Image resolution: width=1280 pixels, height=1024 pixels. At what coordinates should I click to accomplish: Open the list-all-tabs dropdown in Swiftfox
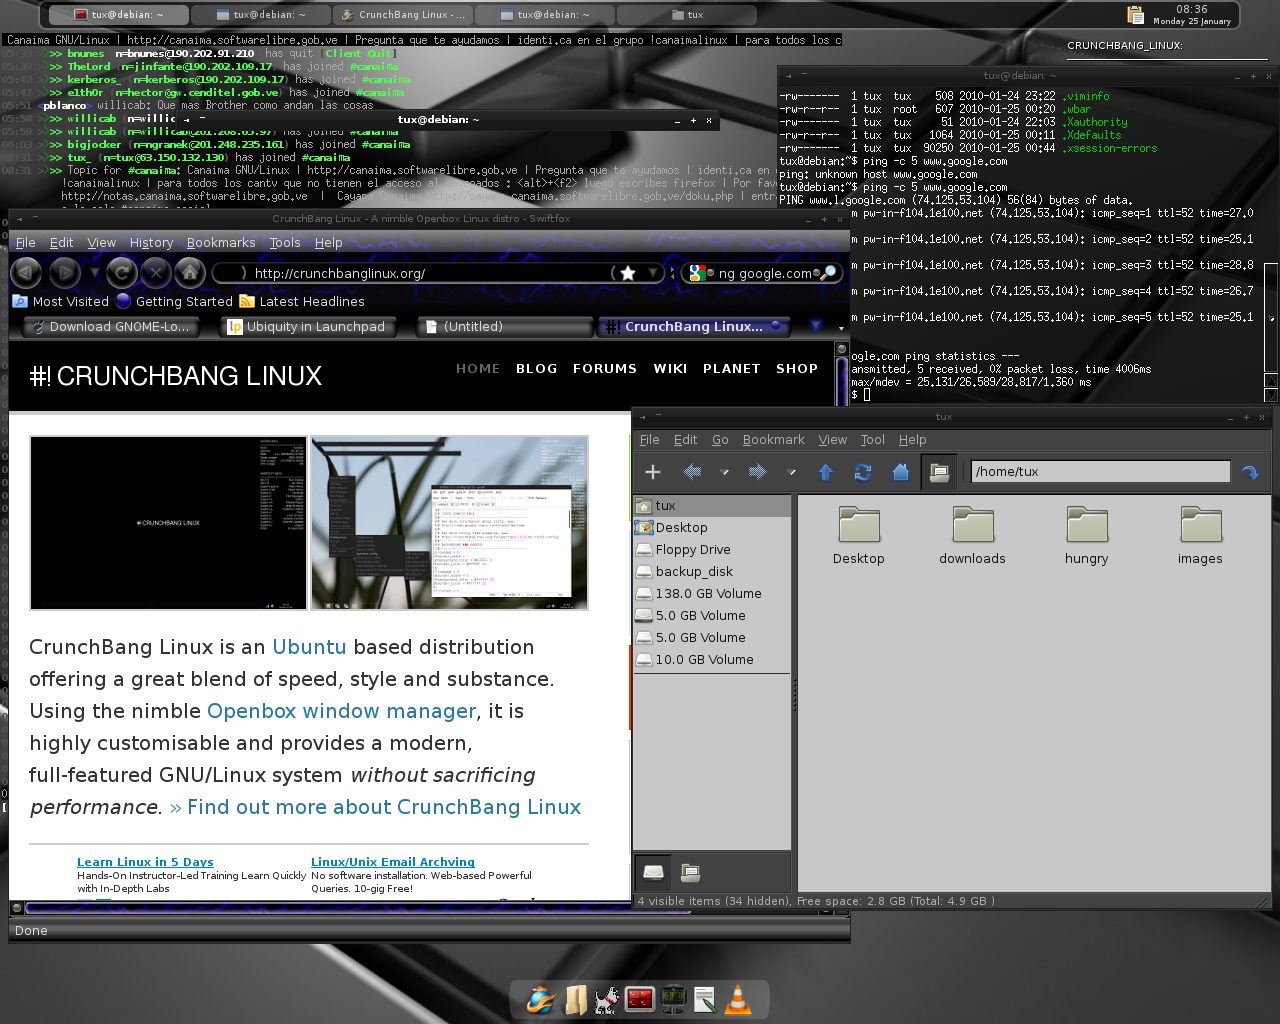coord(816,326)
